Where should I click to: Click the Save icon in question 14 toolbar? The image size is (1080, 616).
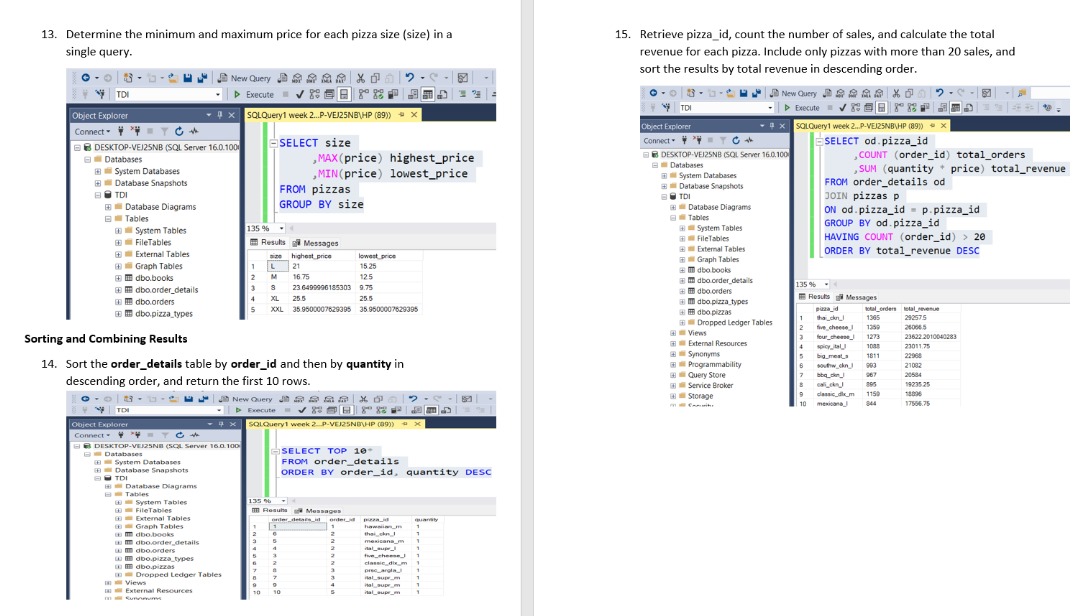point(188,399)
